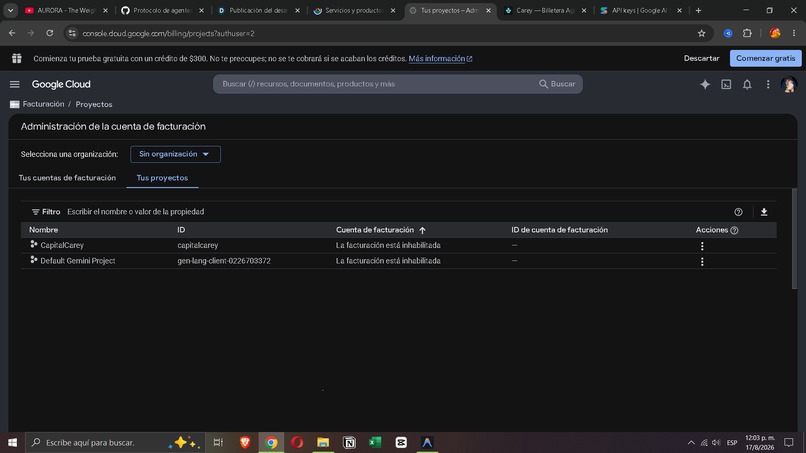
Task: Show hidden system tray icons
Action: pyautogui.click(x=691, y=442)
